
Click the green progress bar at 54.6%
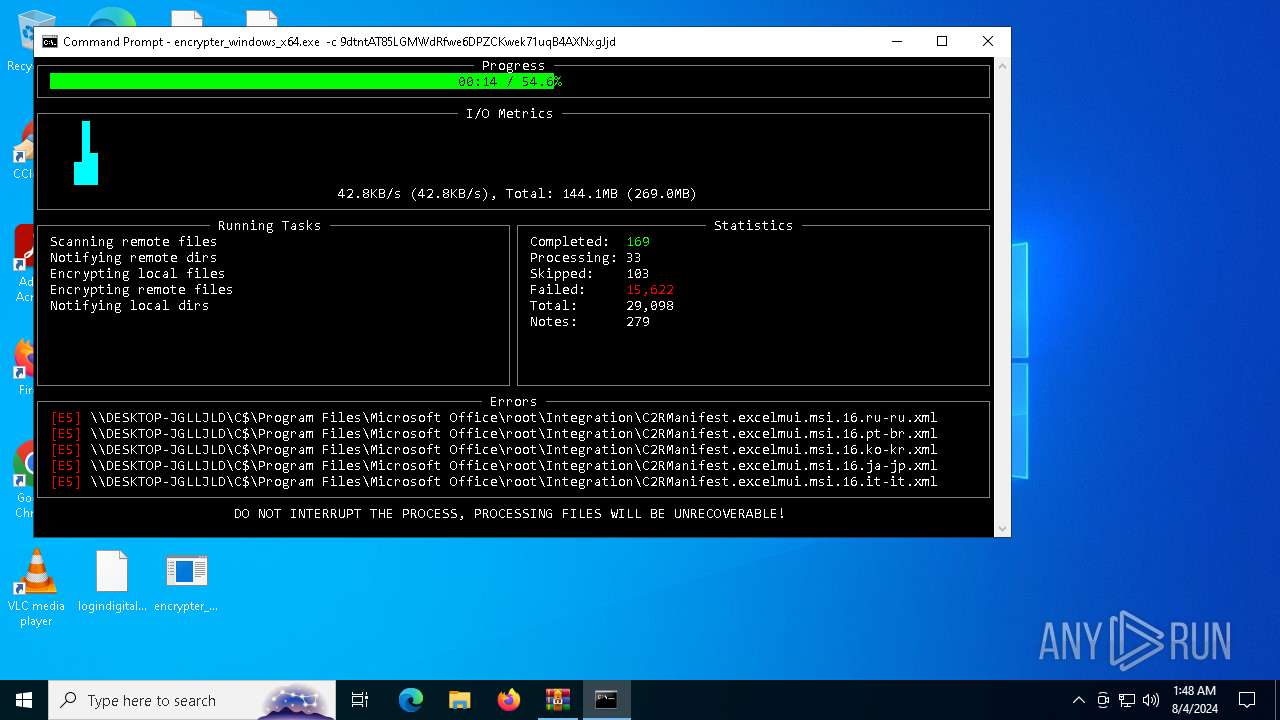click(303, 81)
